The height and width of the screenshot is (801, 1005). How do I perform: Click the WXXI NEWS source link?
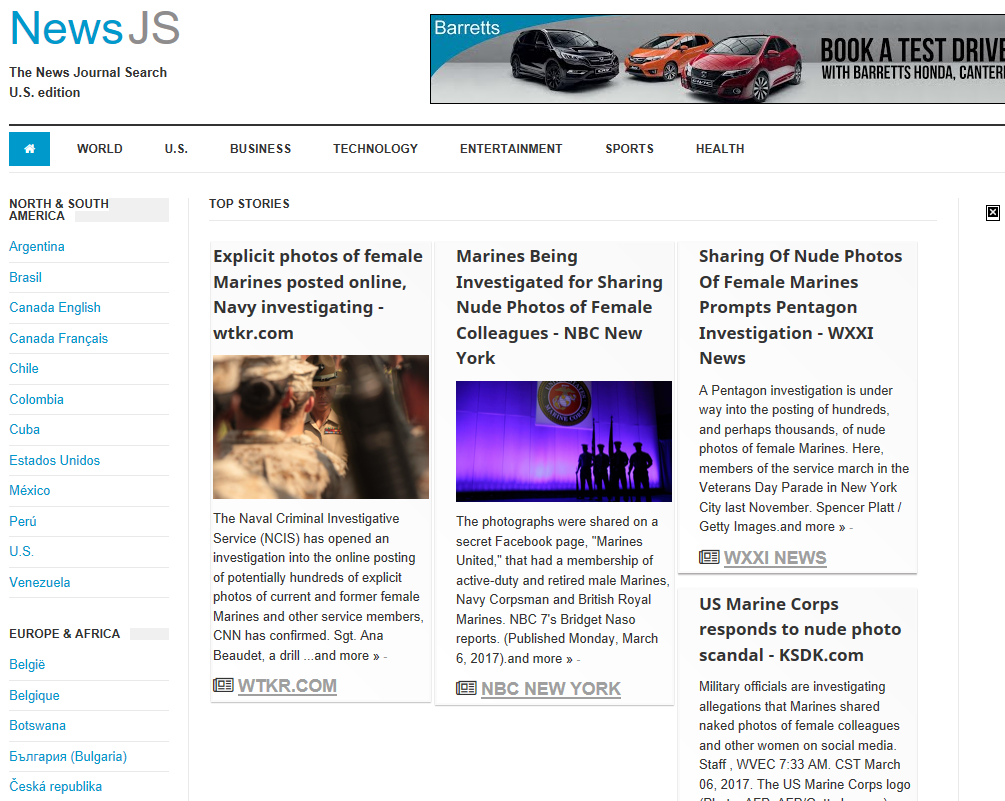click(x=775, y=557)
